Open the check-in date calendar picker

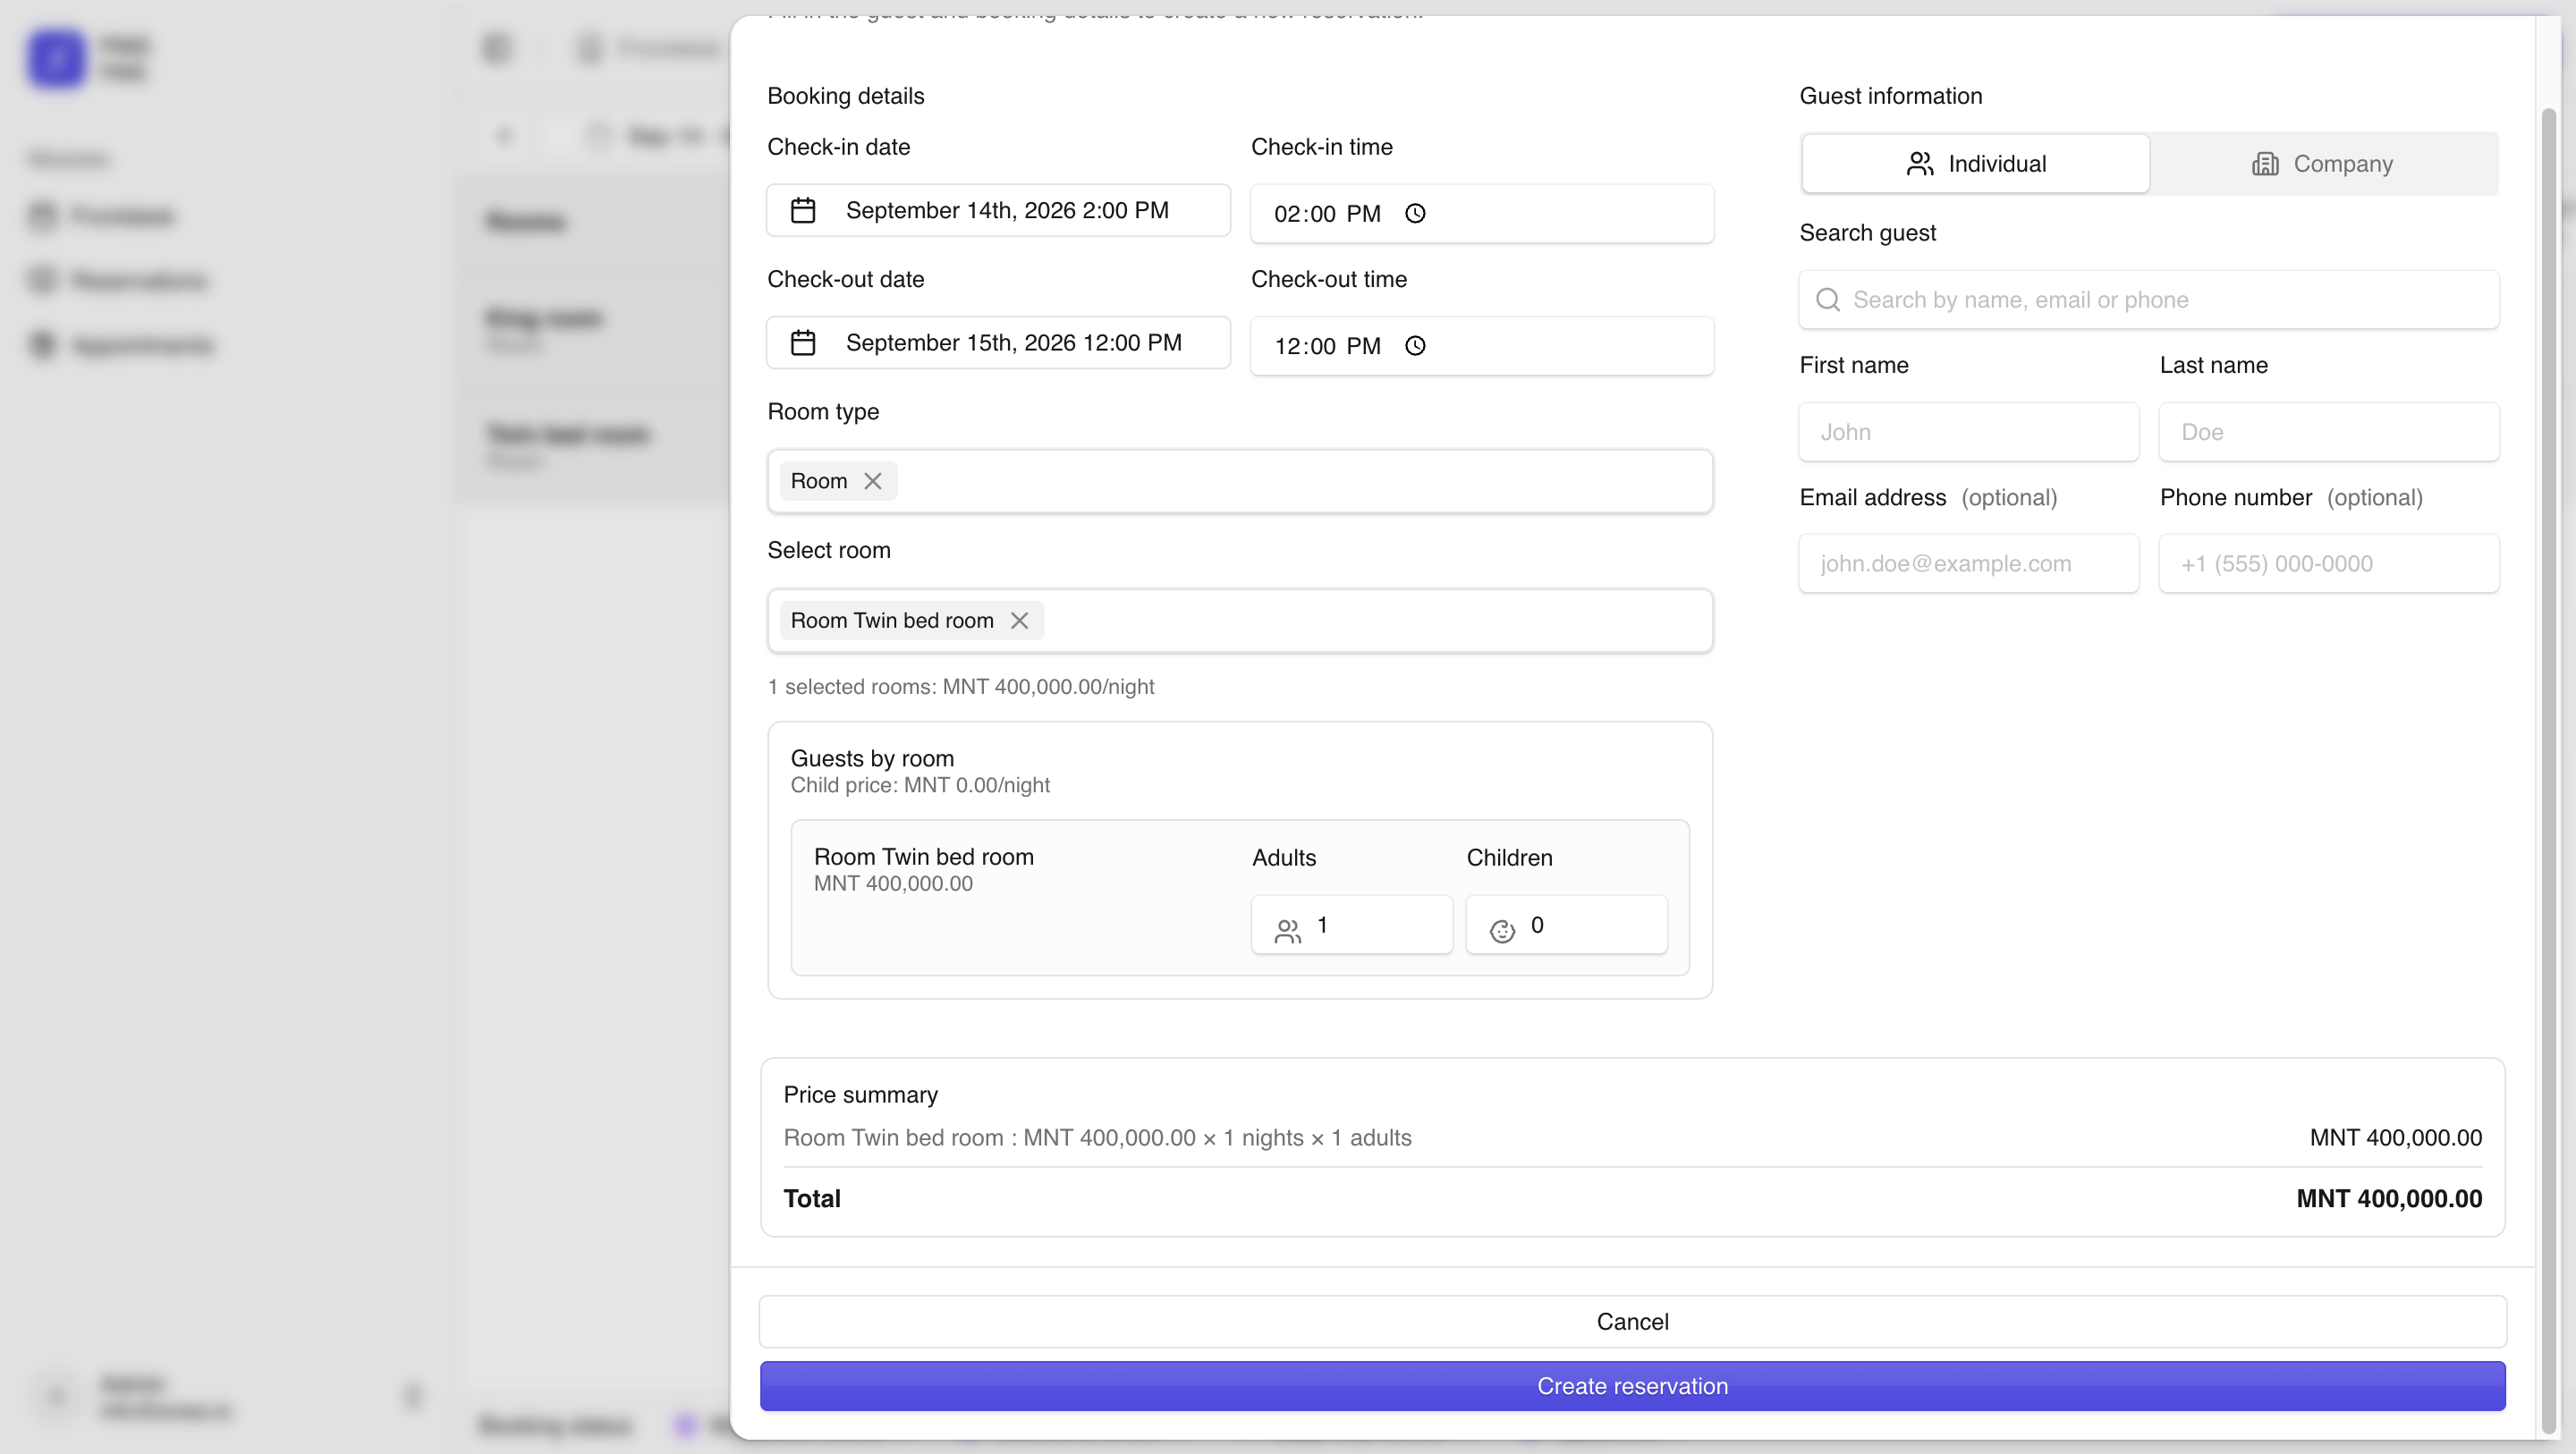click(x=998, y=210)
